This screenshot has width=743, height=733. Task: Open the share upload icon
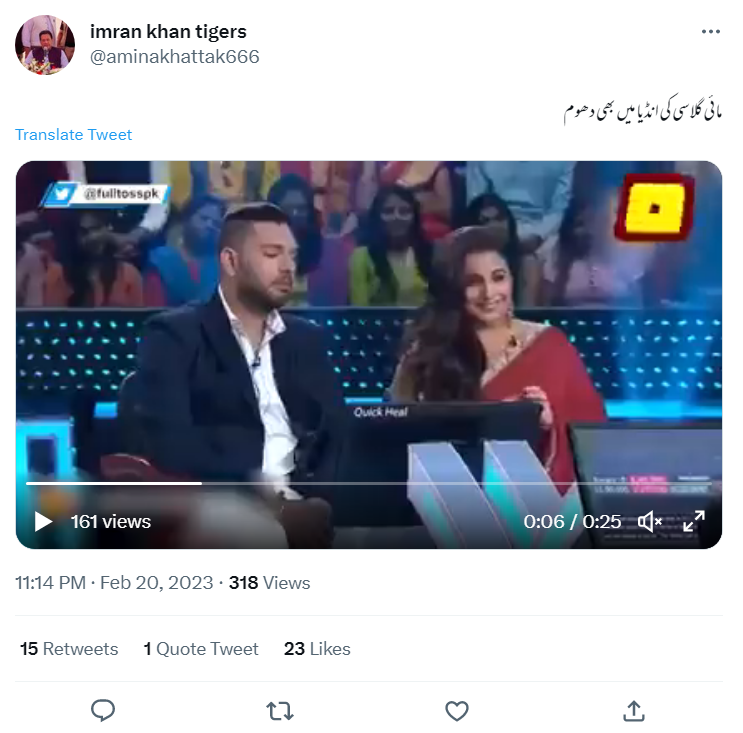[x=634, y=711]
